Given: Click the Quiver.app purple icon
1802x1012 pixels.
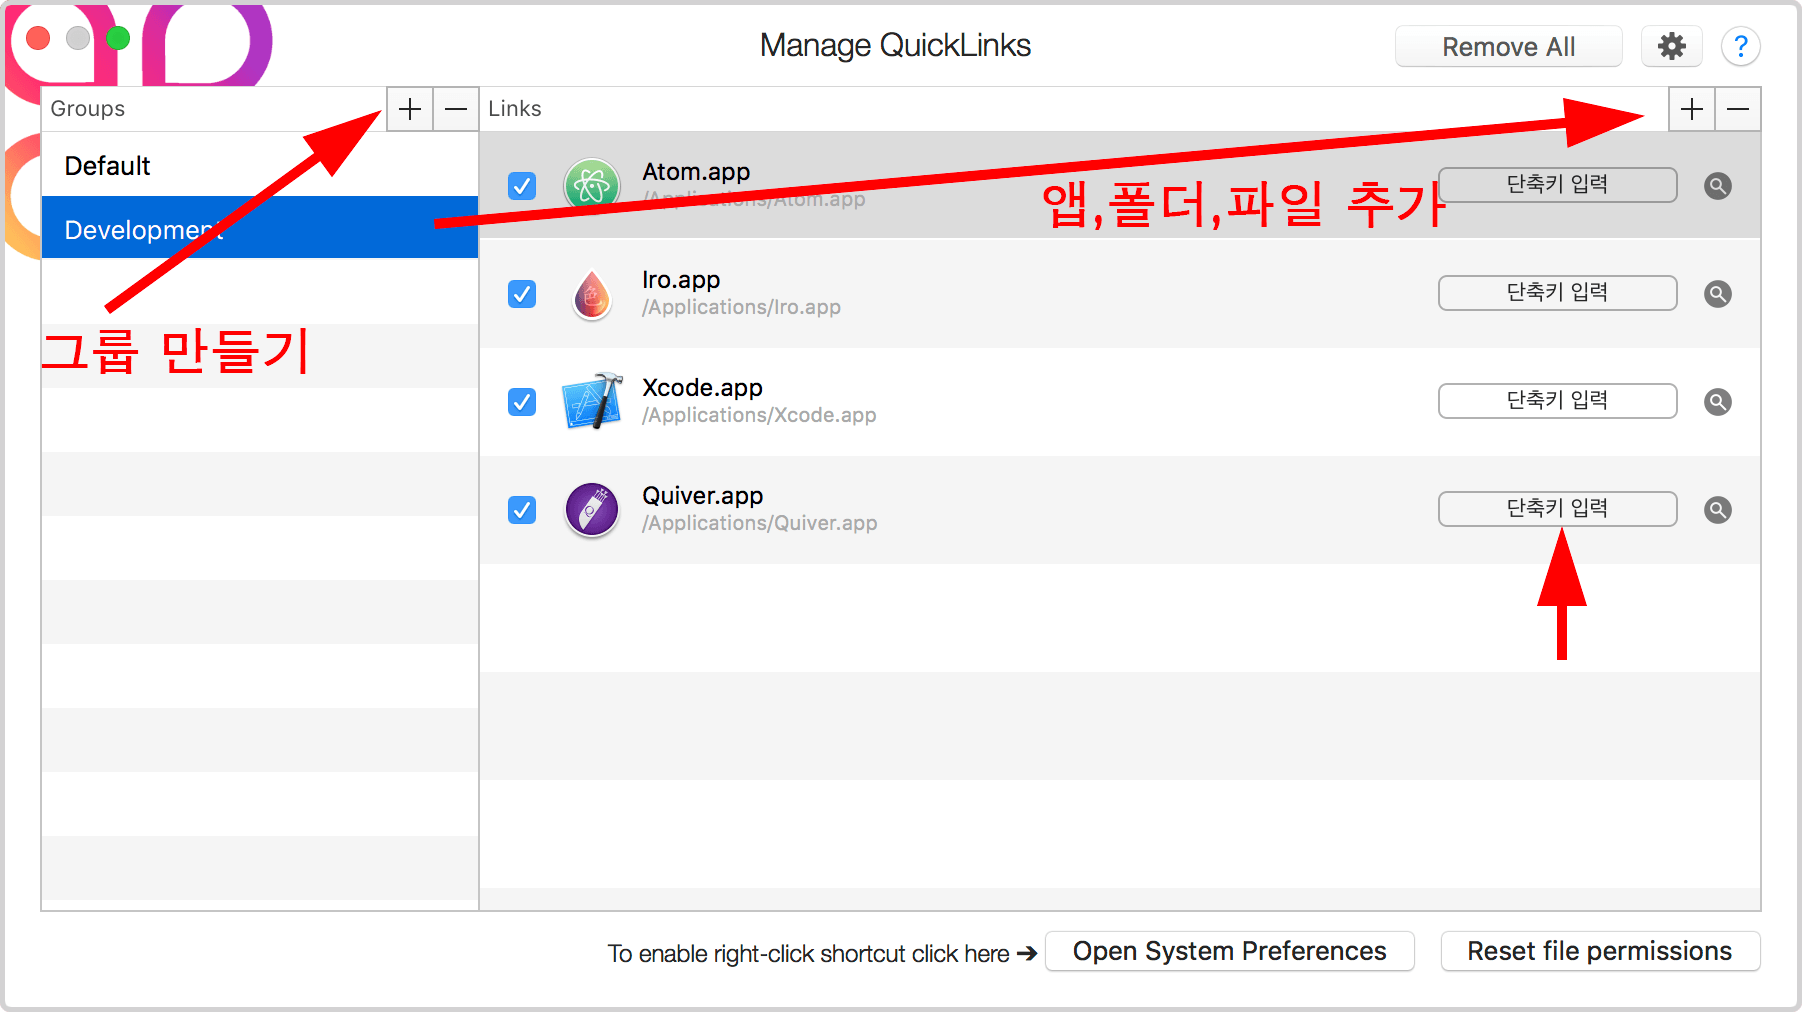Looking at the screenshot, I should click(592, 510).
